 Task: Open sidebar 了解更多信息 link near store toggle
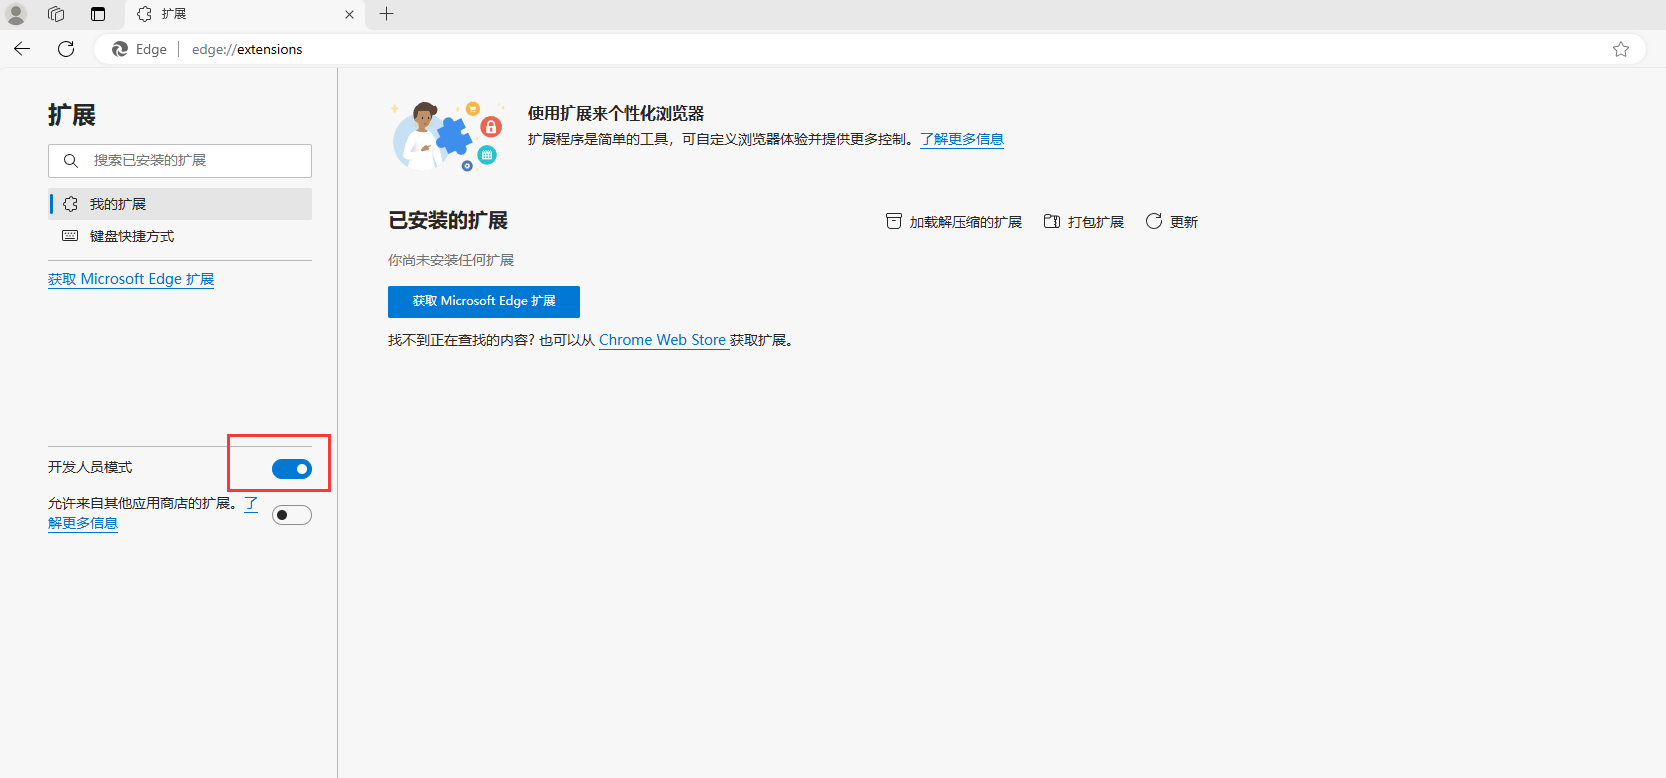(83, 523)
